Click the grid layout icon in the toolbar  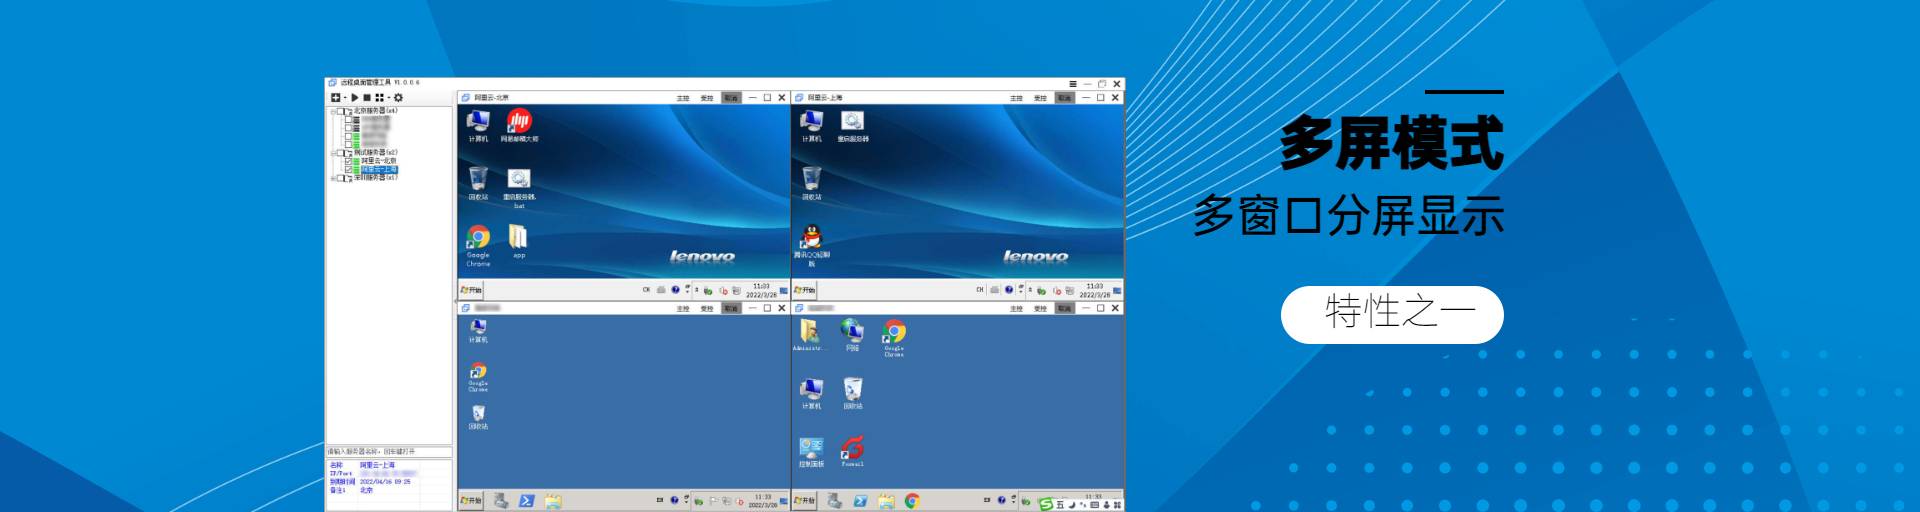(379, 98)
